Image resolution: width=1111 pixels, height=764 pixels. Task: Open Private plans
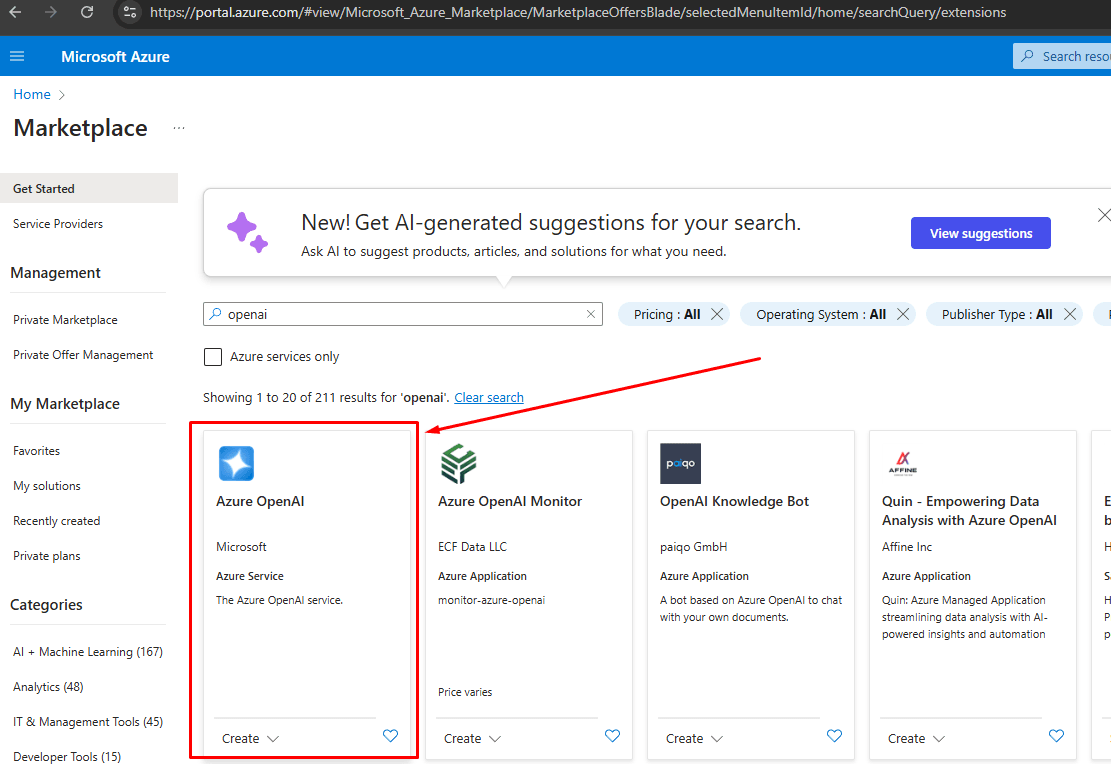47,556
